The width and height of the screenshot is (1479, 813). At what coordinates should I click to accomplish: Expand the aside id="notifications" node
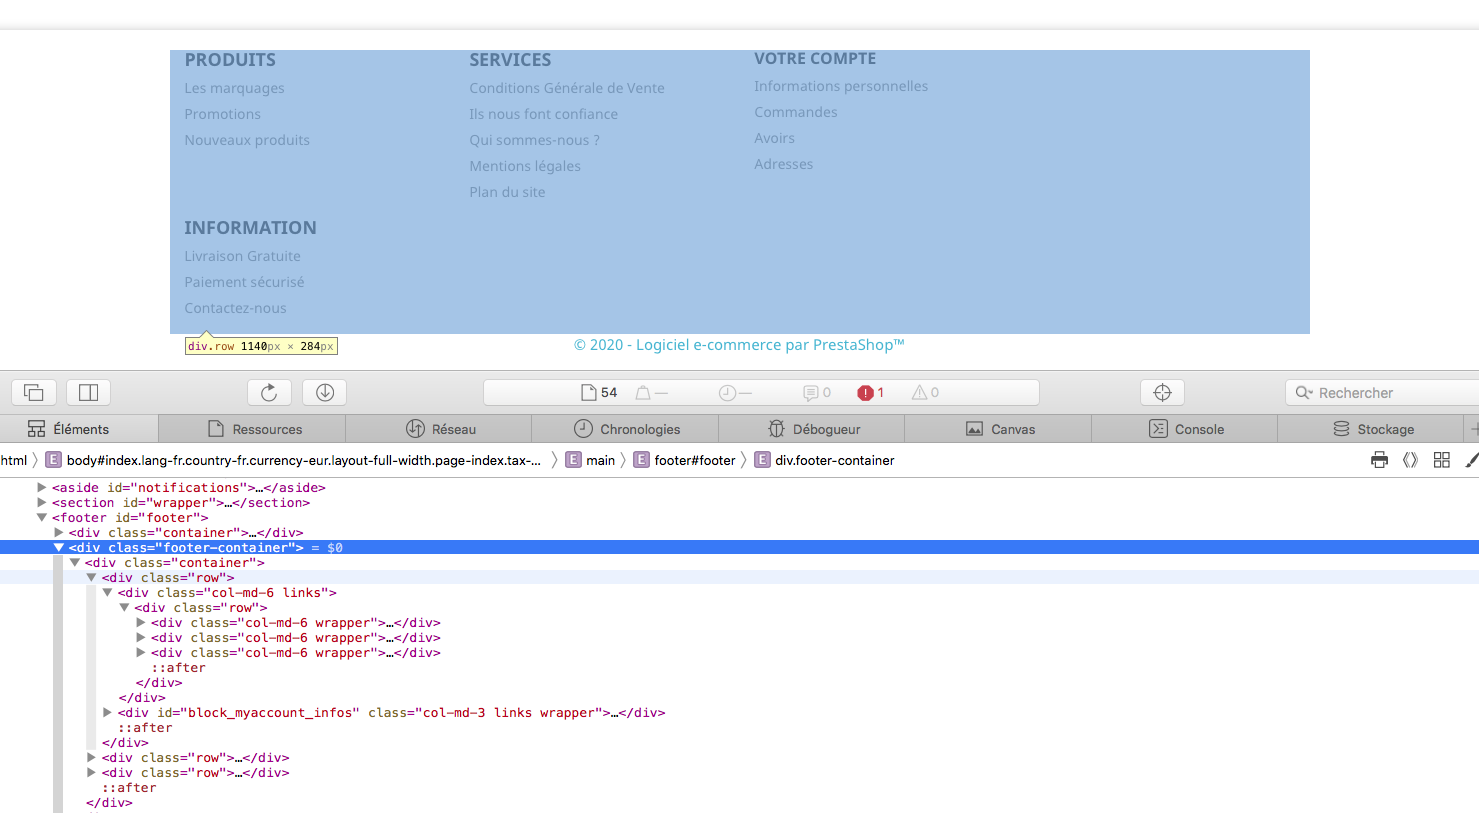42,488
